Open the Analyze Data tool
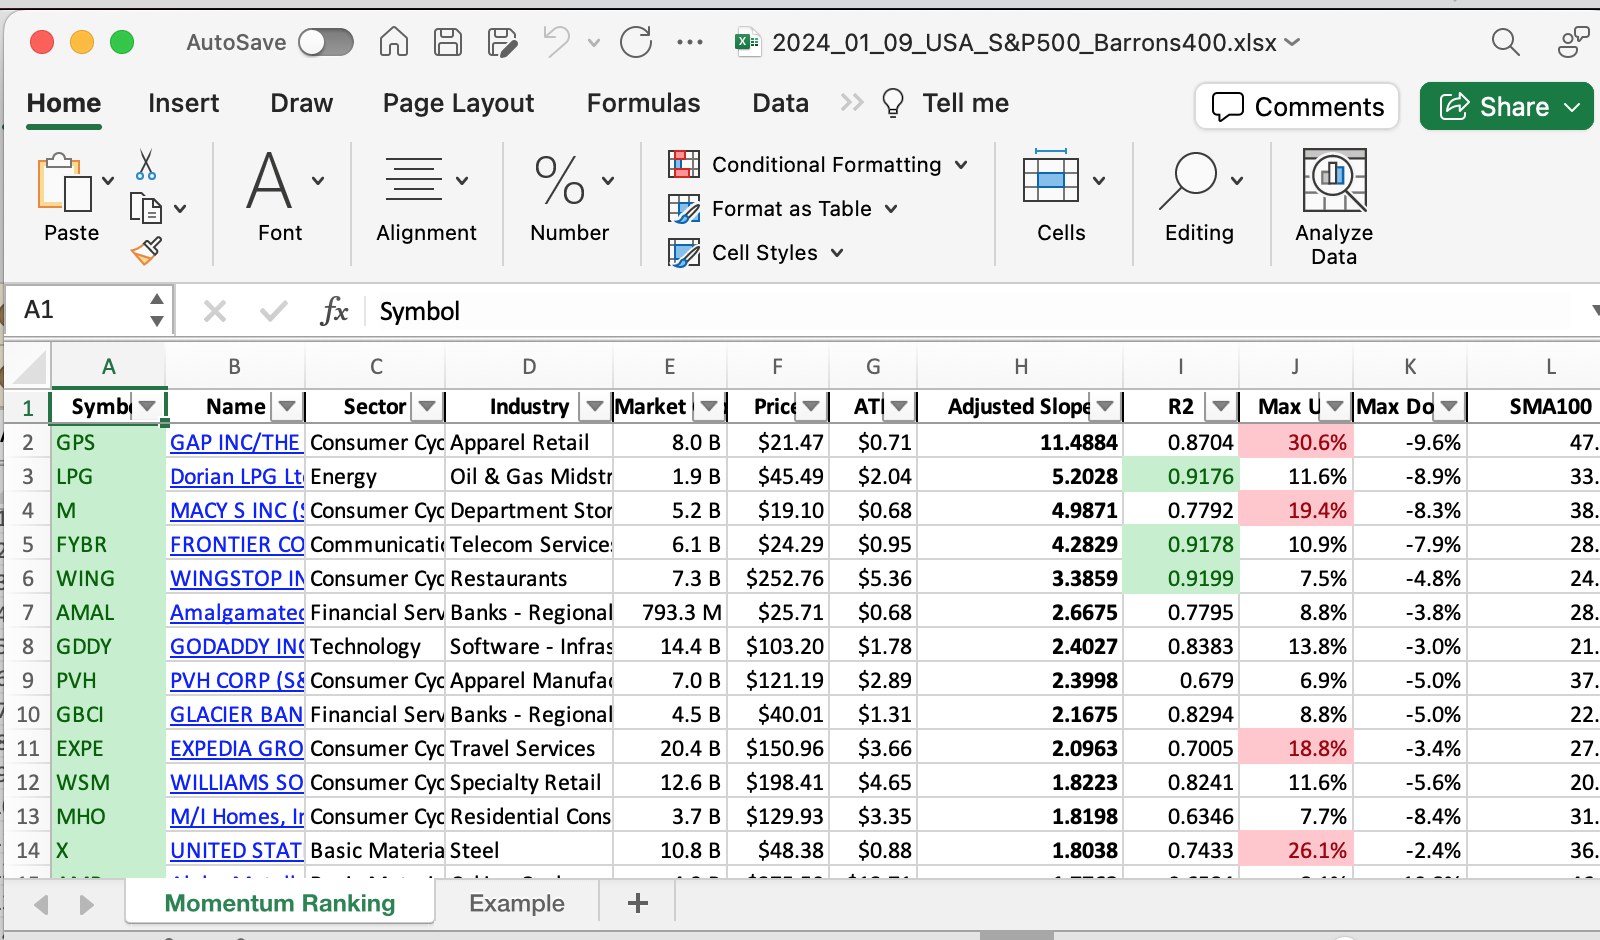 click(1333, 207)
